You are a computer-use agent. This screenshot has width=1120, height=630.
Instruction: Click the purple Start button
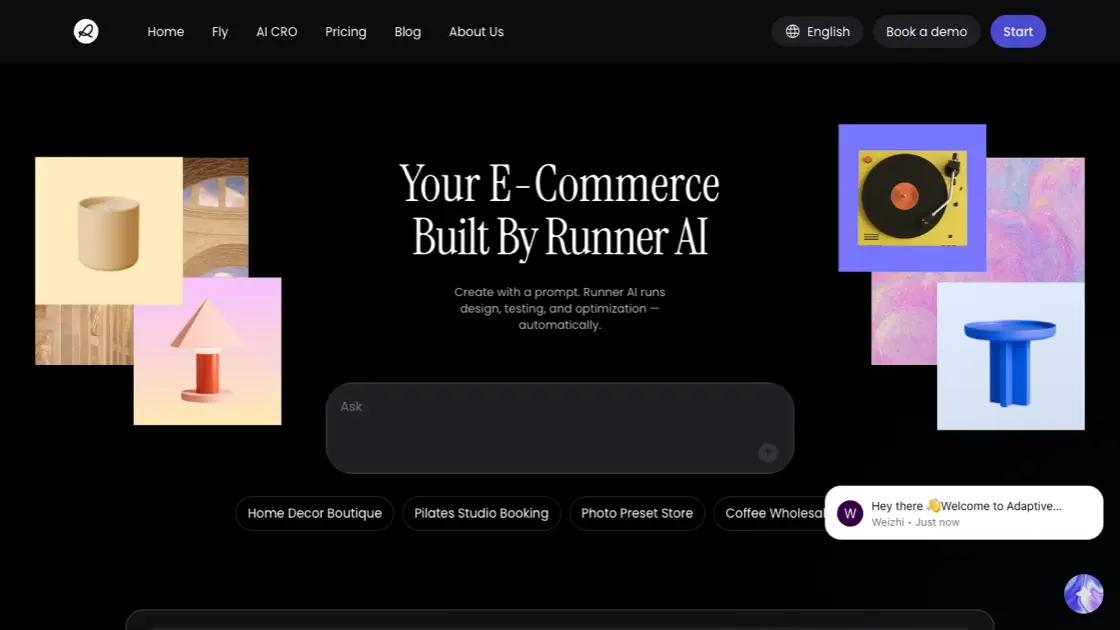coord(1018,31)
